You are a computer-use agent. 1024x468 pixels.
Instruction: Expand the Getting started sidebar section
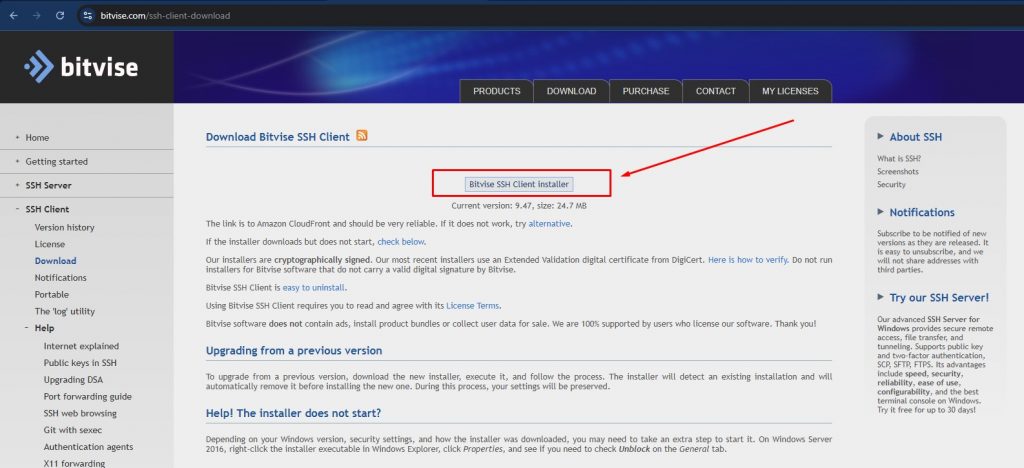tap(17, 161)
